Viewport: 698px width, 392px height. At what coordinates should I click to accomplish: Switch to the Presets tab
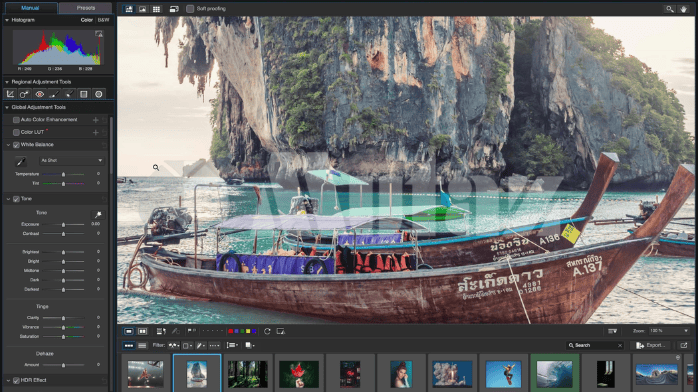85,8
